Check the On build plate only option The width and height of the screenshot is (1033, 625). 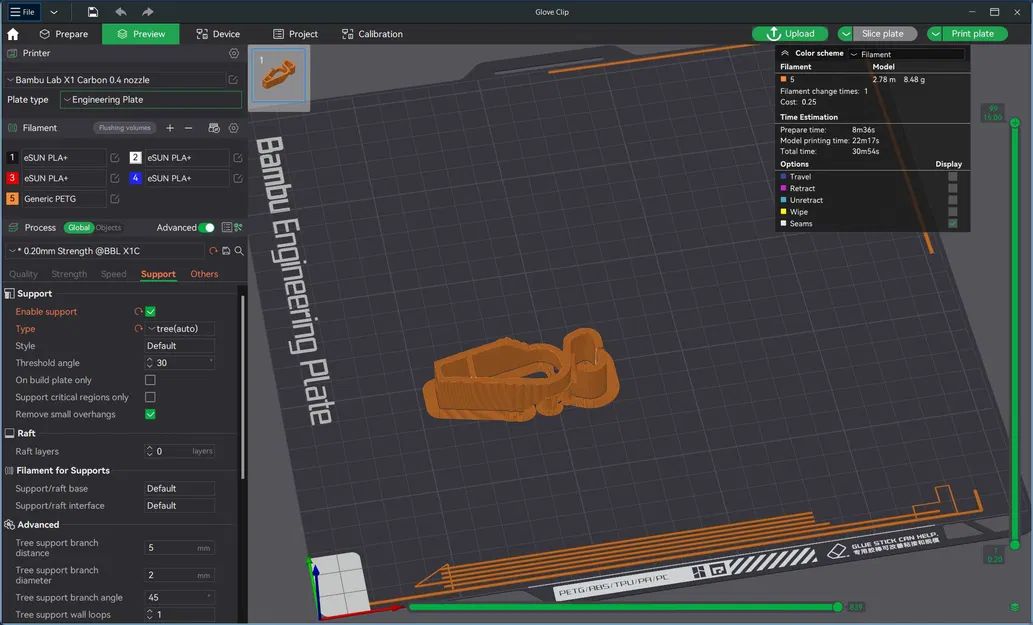pyautogui.click(x=150, y=380)
